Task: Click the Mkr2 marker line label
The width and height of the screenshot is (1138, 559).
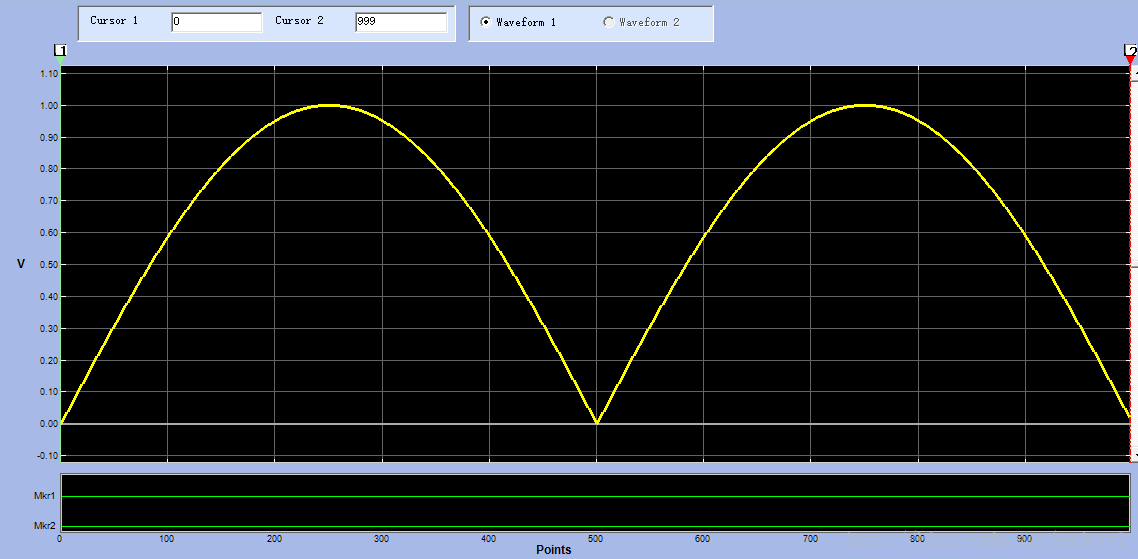Action: point(44,526)
